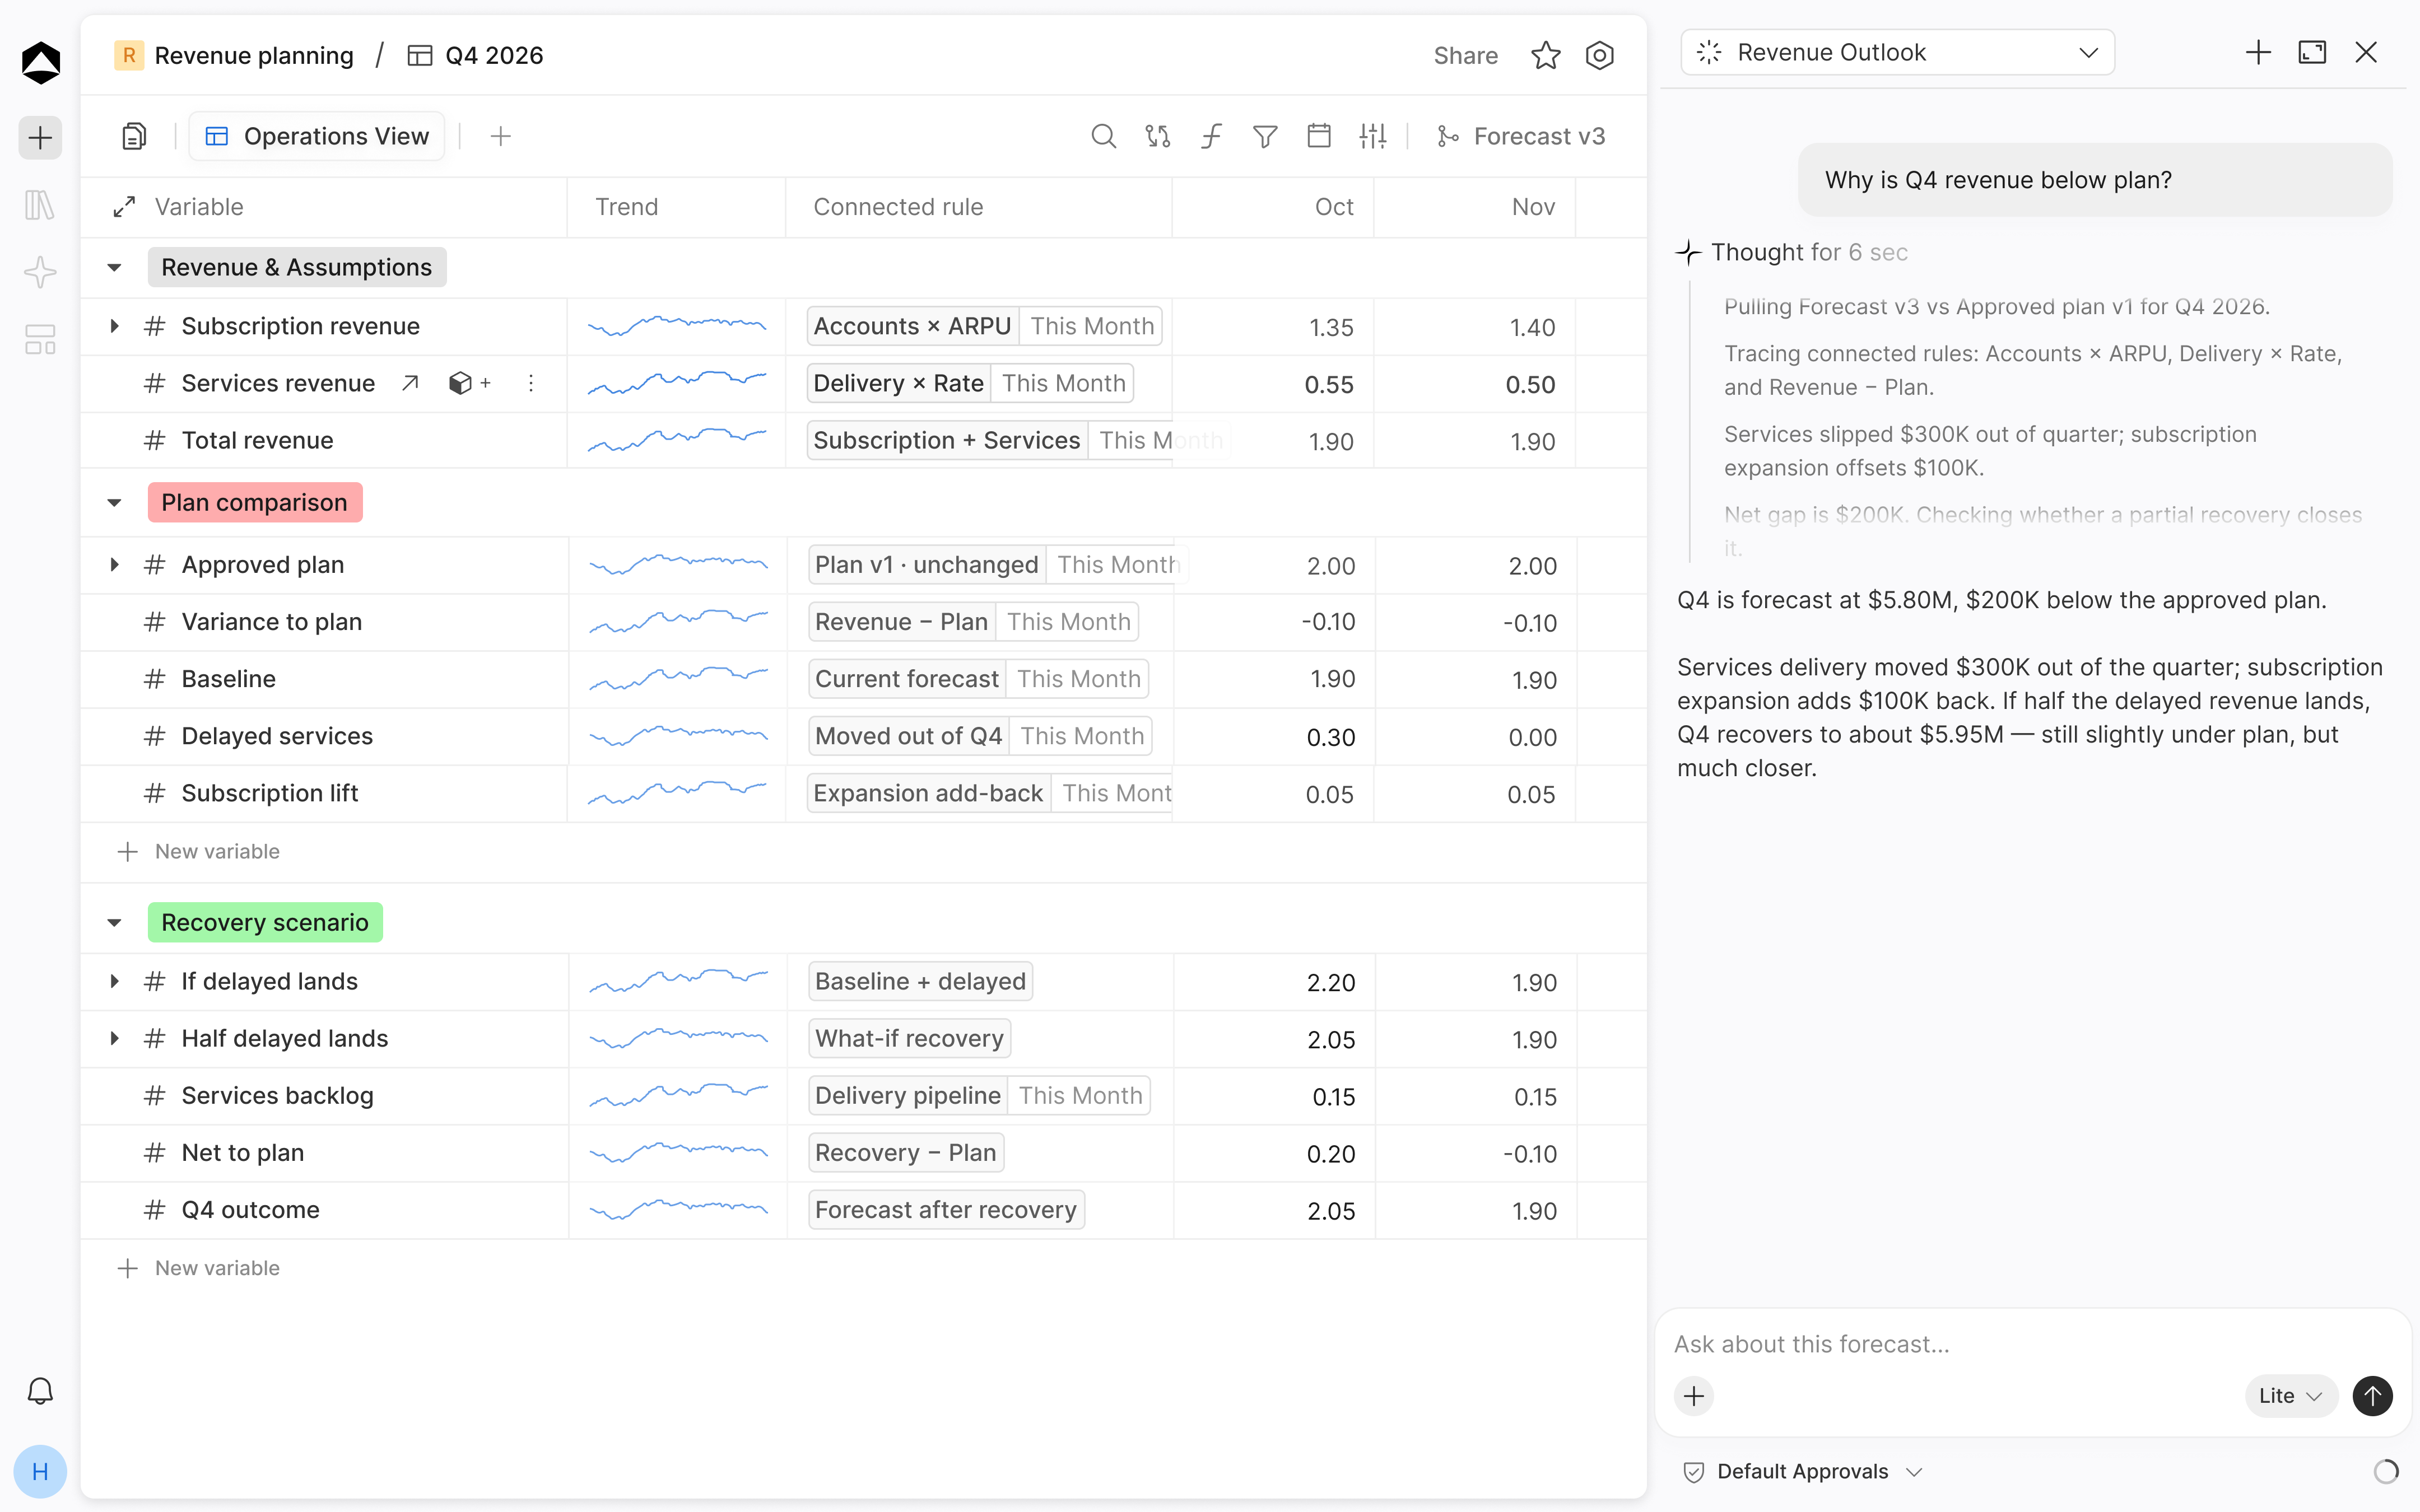Image resolution: width=2420 pixels, height=1512 pixels.
Task: Expand the If delayed lands row
Action: [114, 981]
